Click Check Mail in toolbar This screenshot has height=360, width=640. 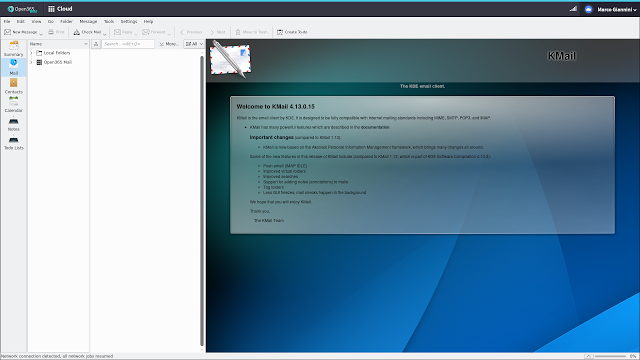click(x=87, y=32)
